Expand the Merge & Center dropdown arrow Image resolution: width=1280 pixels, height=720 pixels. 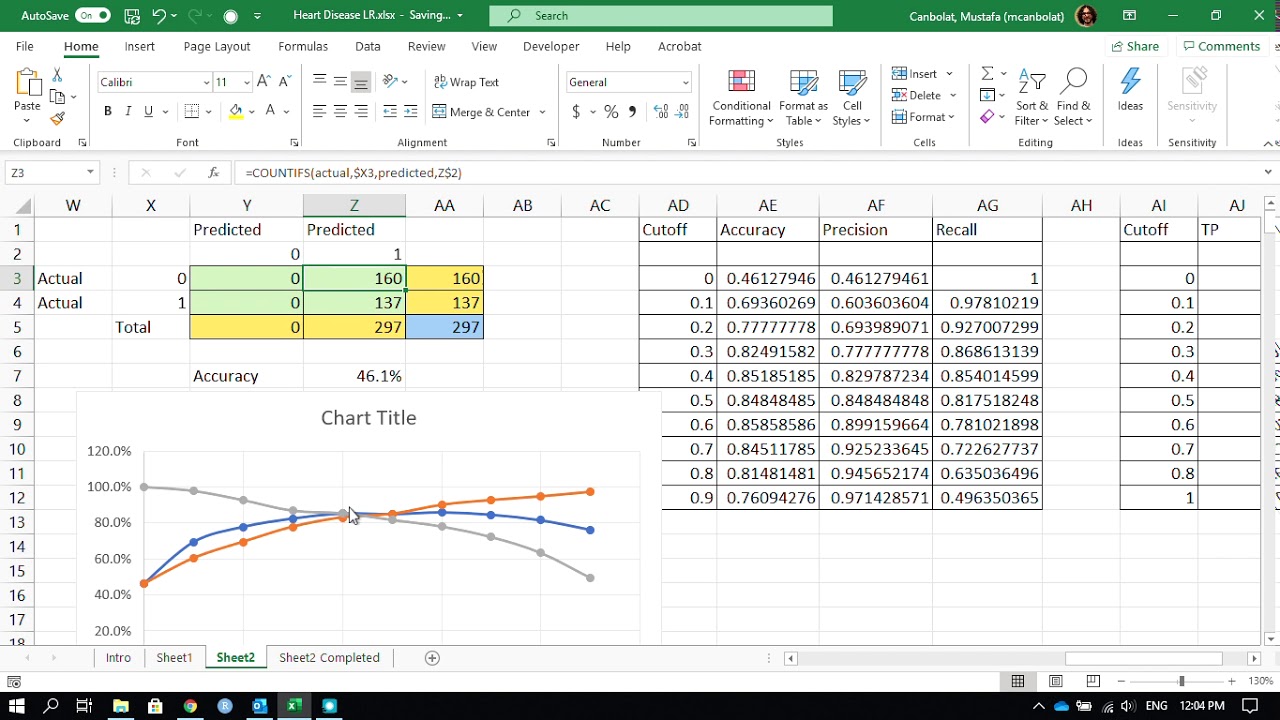542,112
